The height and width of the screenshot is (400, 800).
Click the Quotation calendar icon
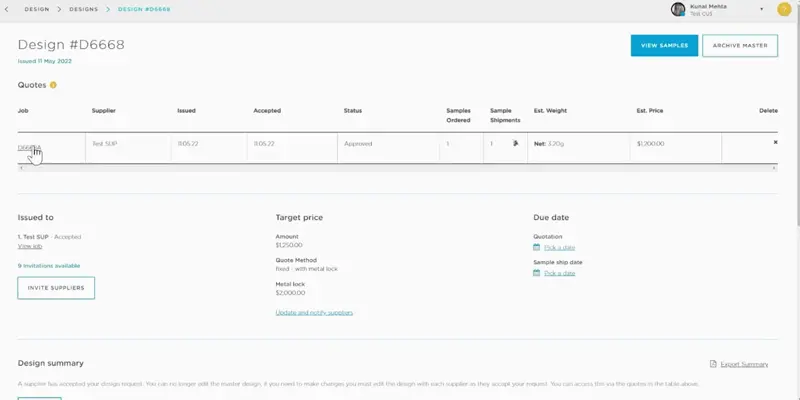[537, 247]
